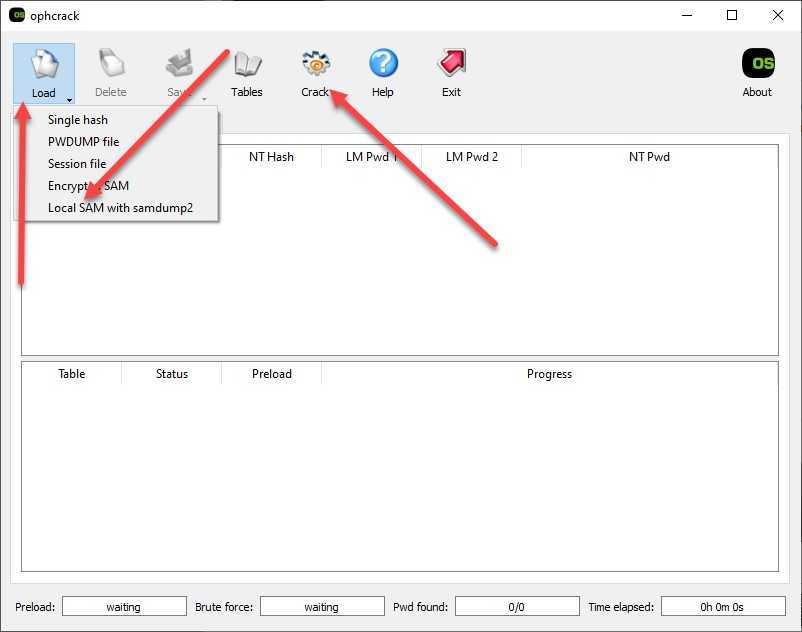This screenshot has width=802, height=632.
Task: Click the Exit icon
Action: tap(452, 63)
